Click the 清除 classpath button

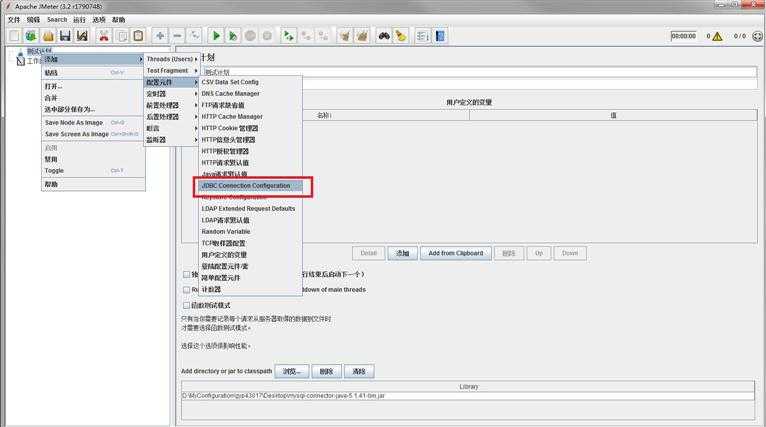click(x=359, y=371)
